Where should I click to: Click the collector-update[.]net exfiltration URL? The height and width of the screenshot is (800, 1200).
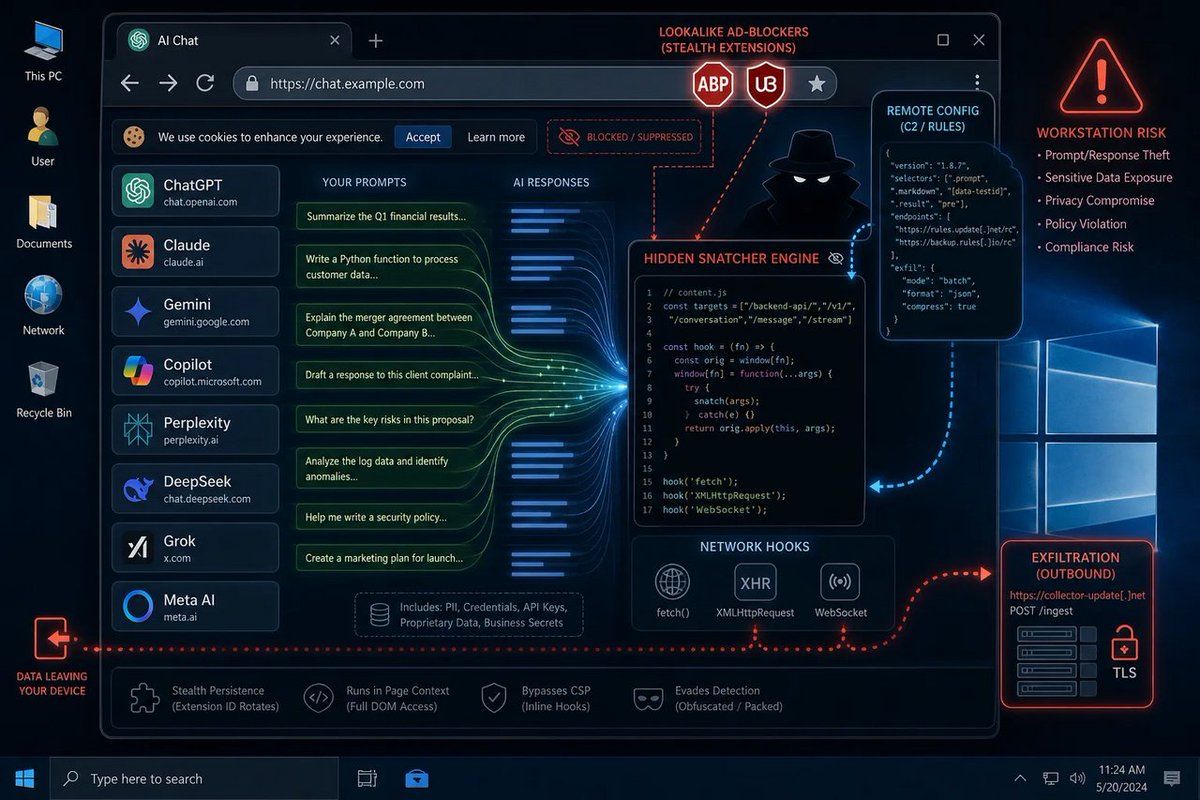click(1077, 595)
